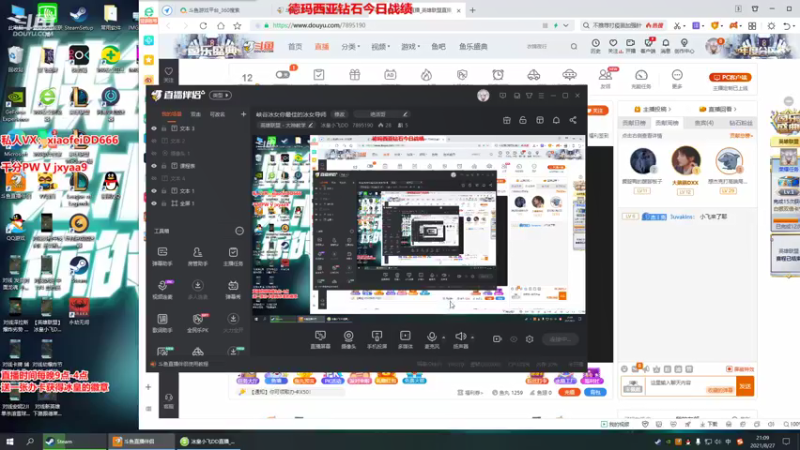
Task: Toggle visibility of 文本 4 layer
Action: click(154, 178)
